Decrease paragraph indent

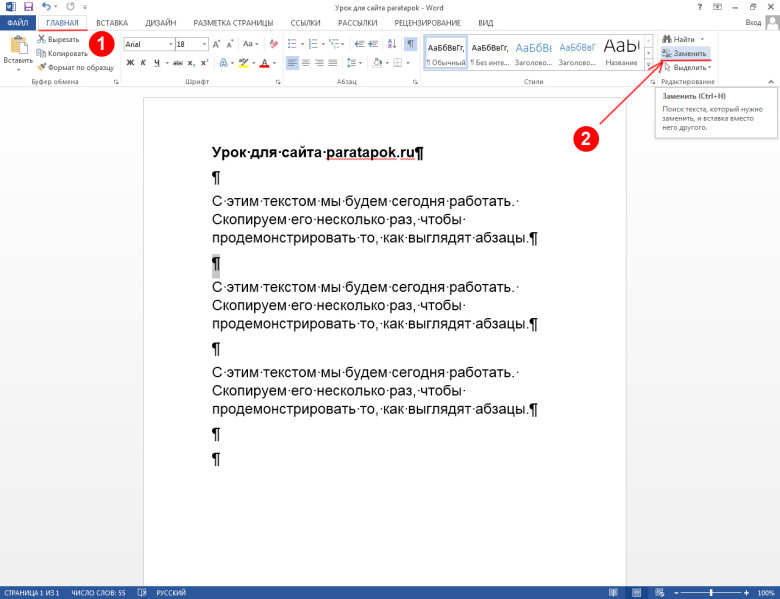359,44
